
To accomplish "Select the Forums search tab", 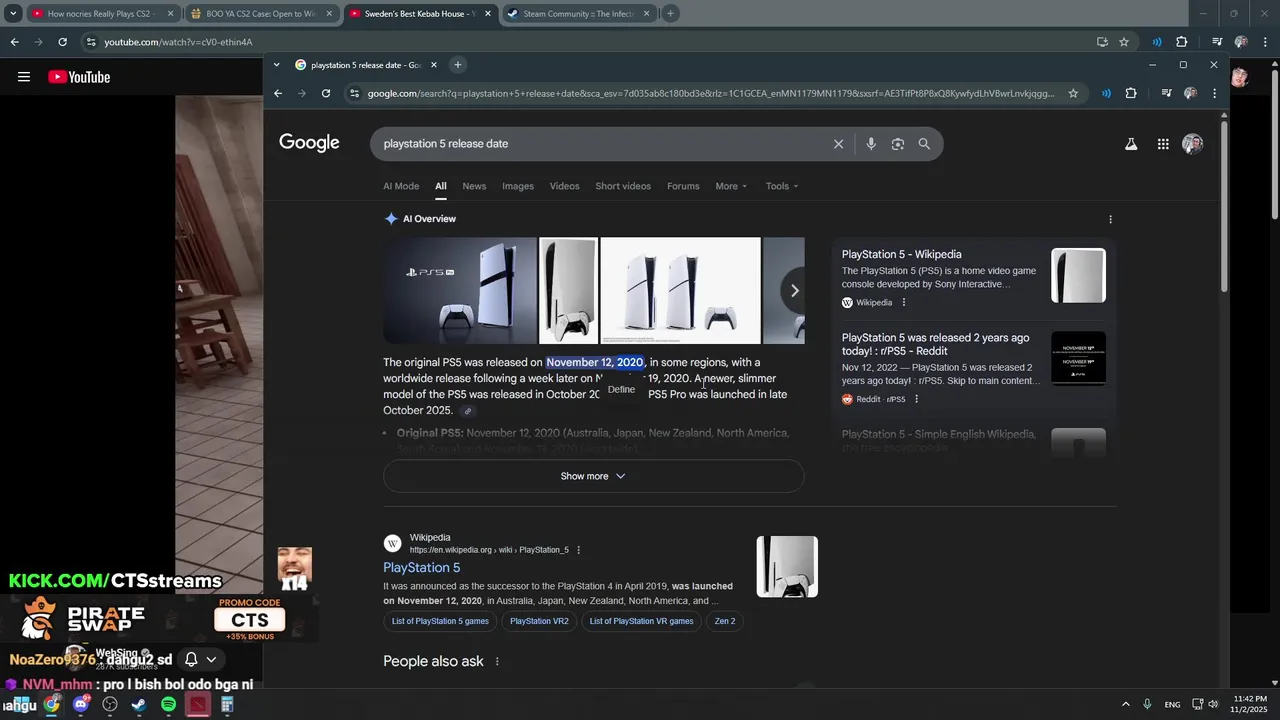I will tap(683, 186).
